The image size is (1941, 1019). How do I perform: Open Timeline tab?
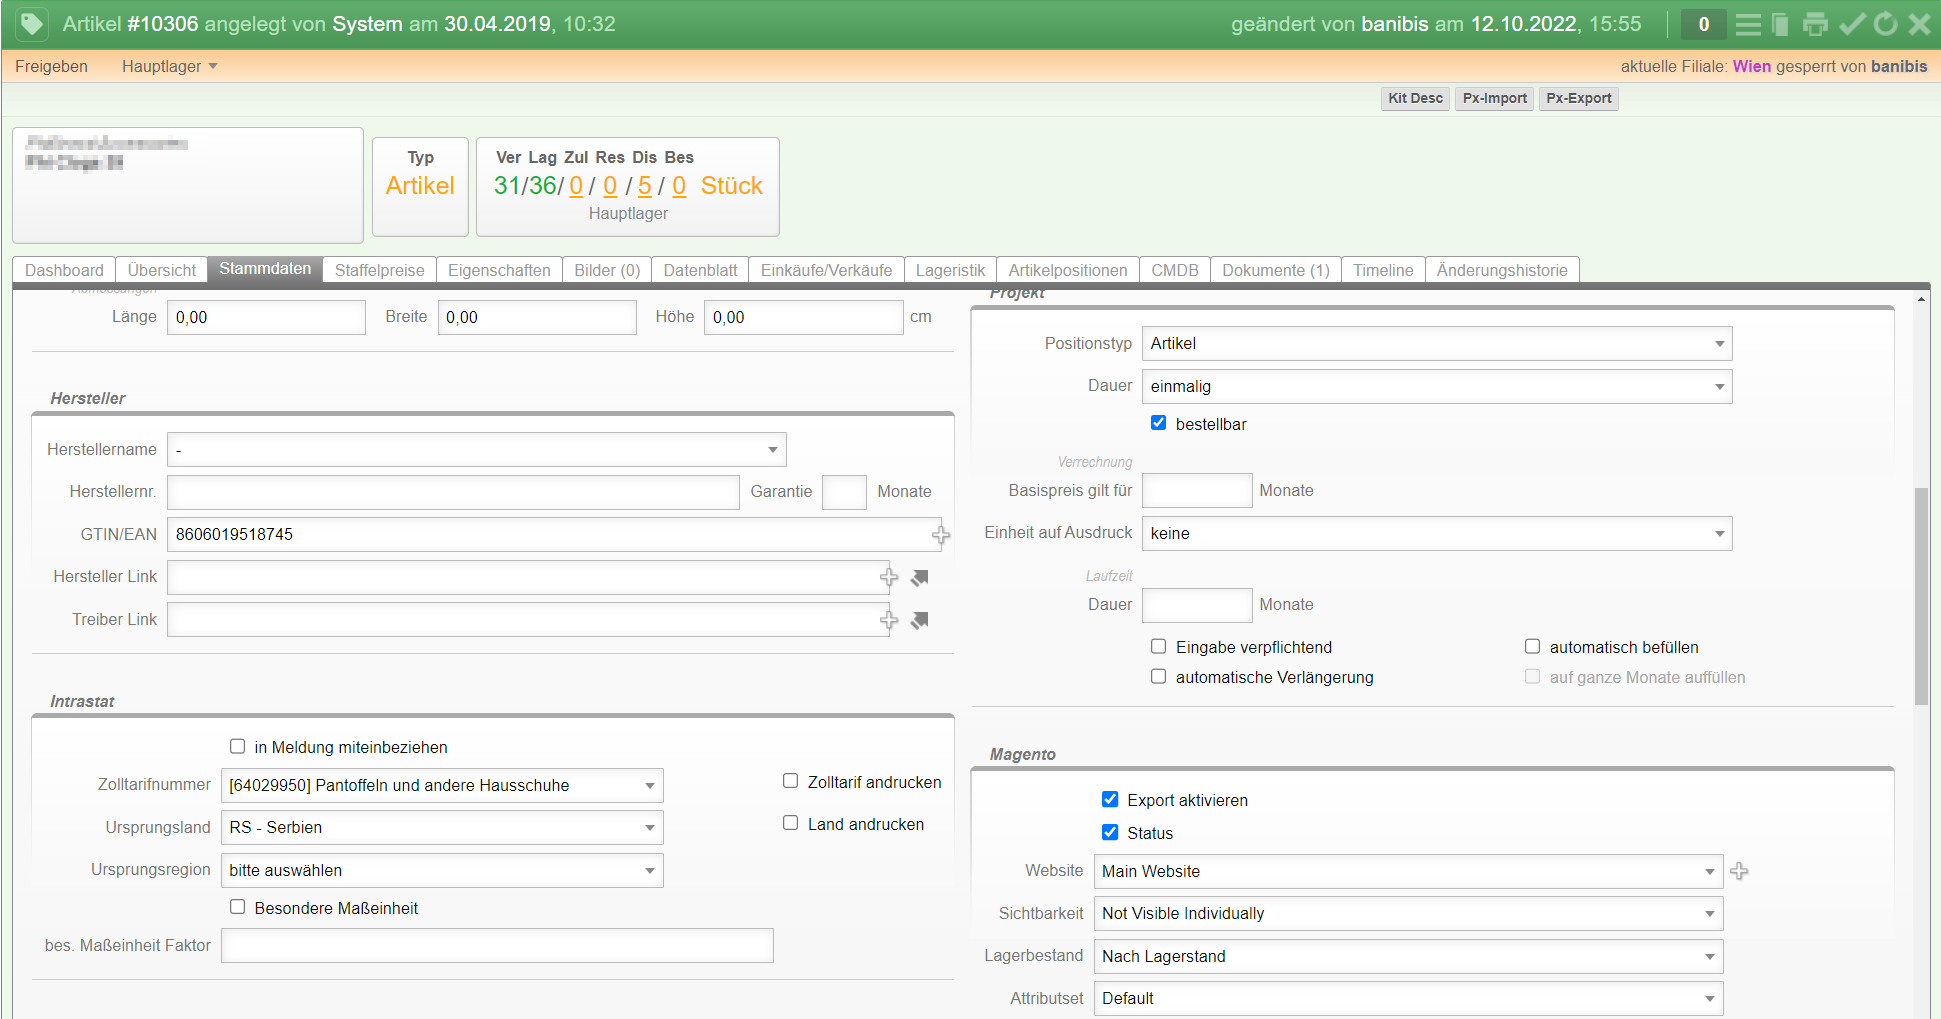(x=1383, y=270)
